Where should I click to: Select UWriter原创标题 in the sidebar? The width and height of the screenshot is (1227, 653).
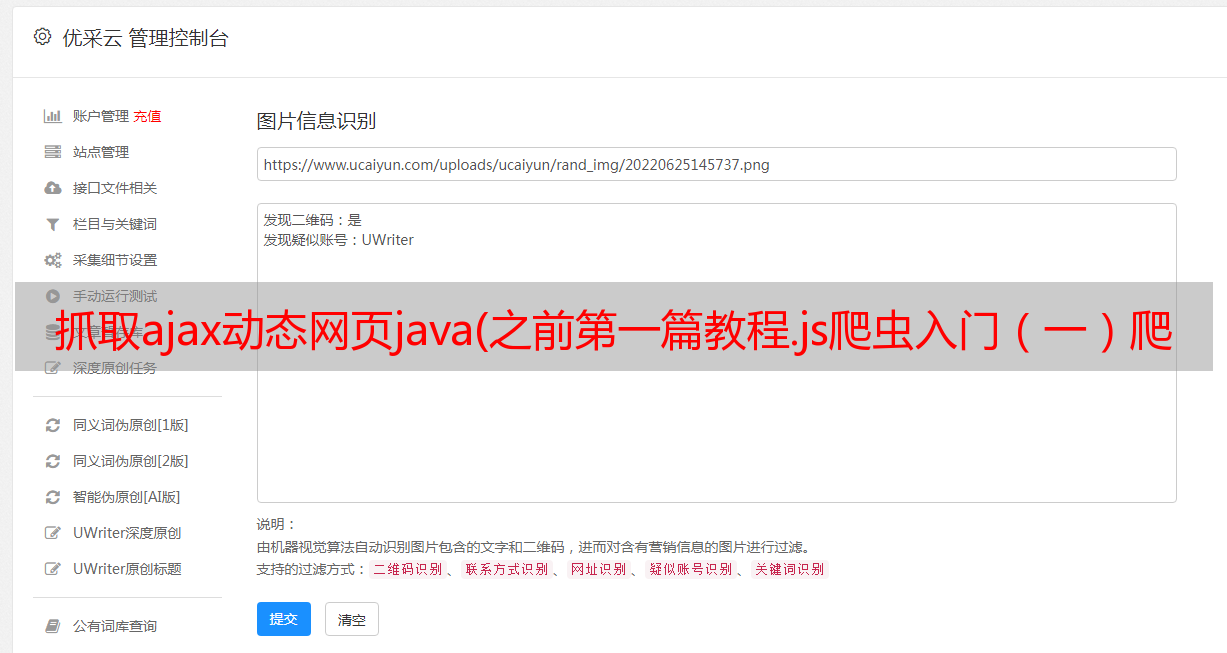(x=127, y=569)
